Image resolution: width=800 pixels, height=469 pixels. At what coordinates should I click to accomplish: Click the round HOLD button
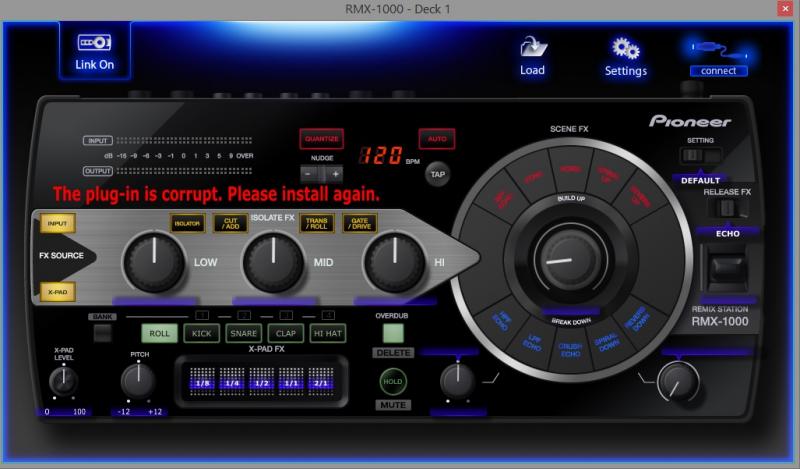point(393,381)
